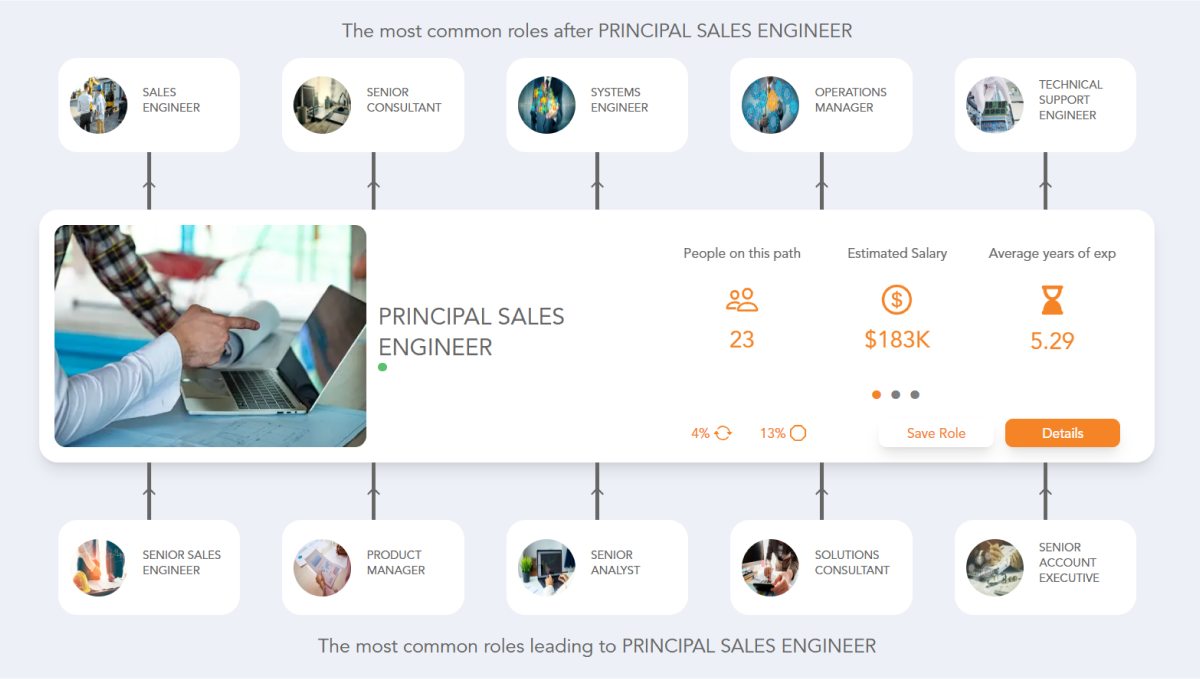Viewport: 1200px width, 679px height.
Task: Open the Solutions Consultant role card
Action: 821,567
